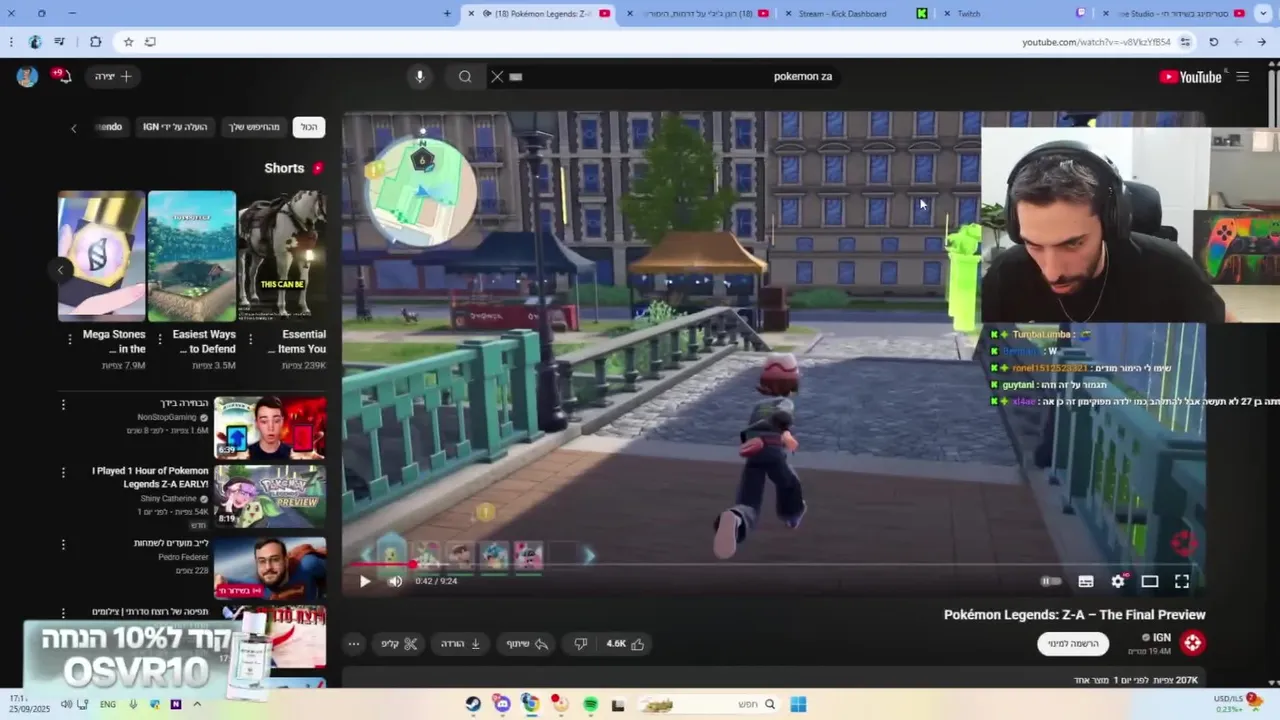The image size is (1280, 720).
Task: Dislike the video thumbs-down button
Action: (580, 644)
